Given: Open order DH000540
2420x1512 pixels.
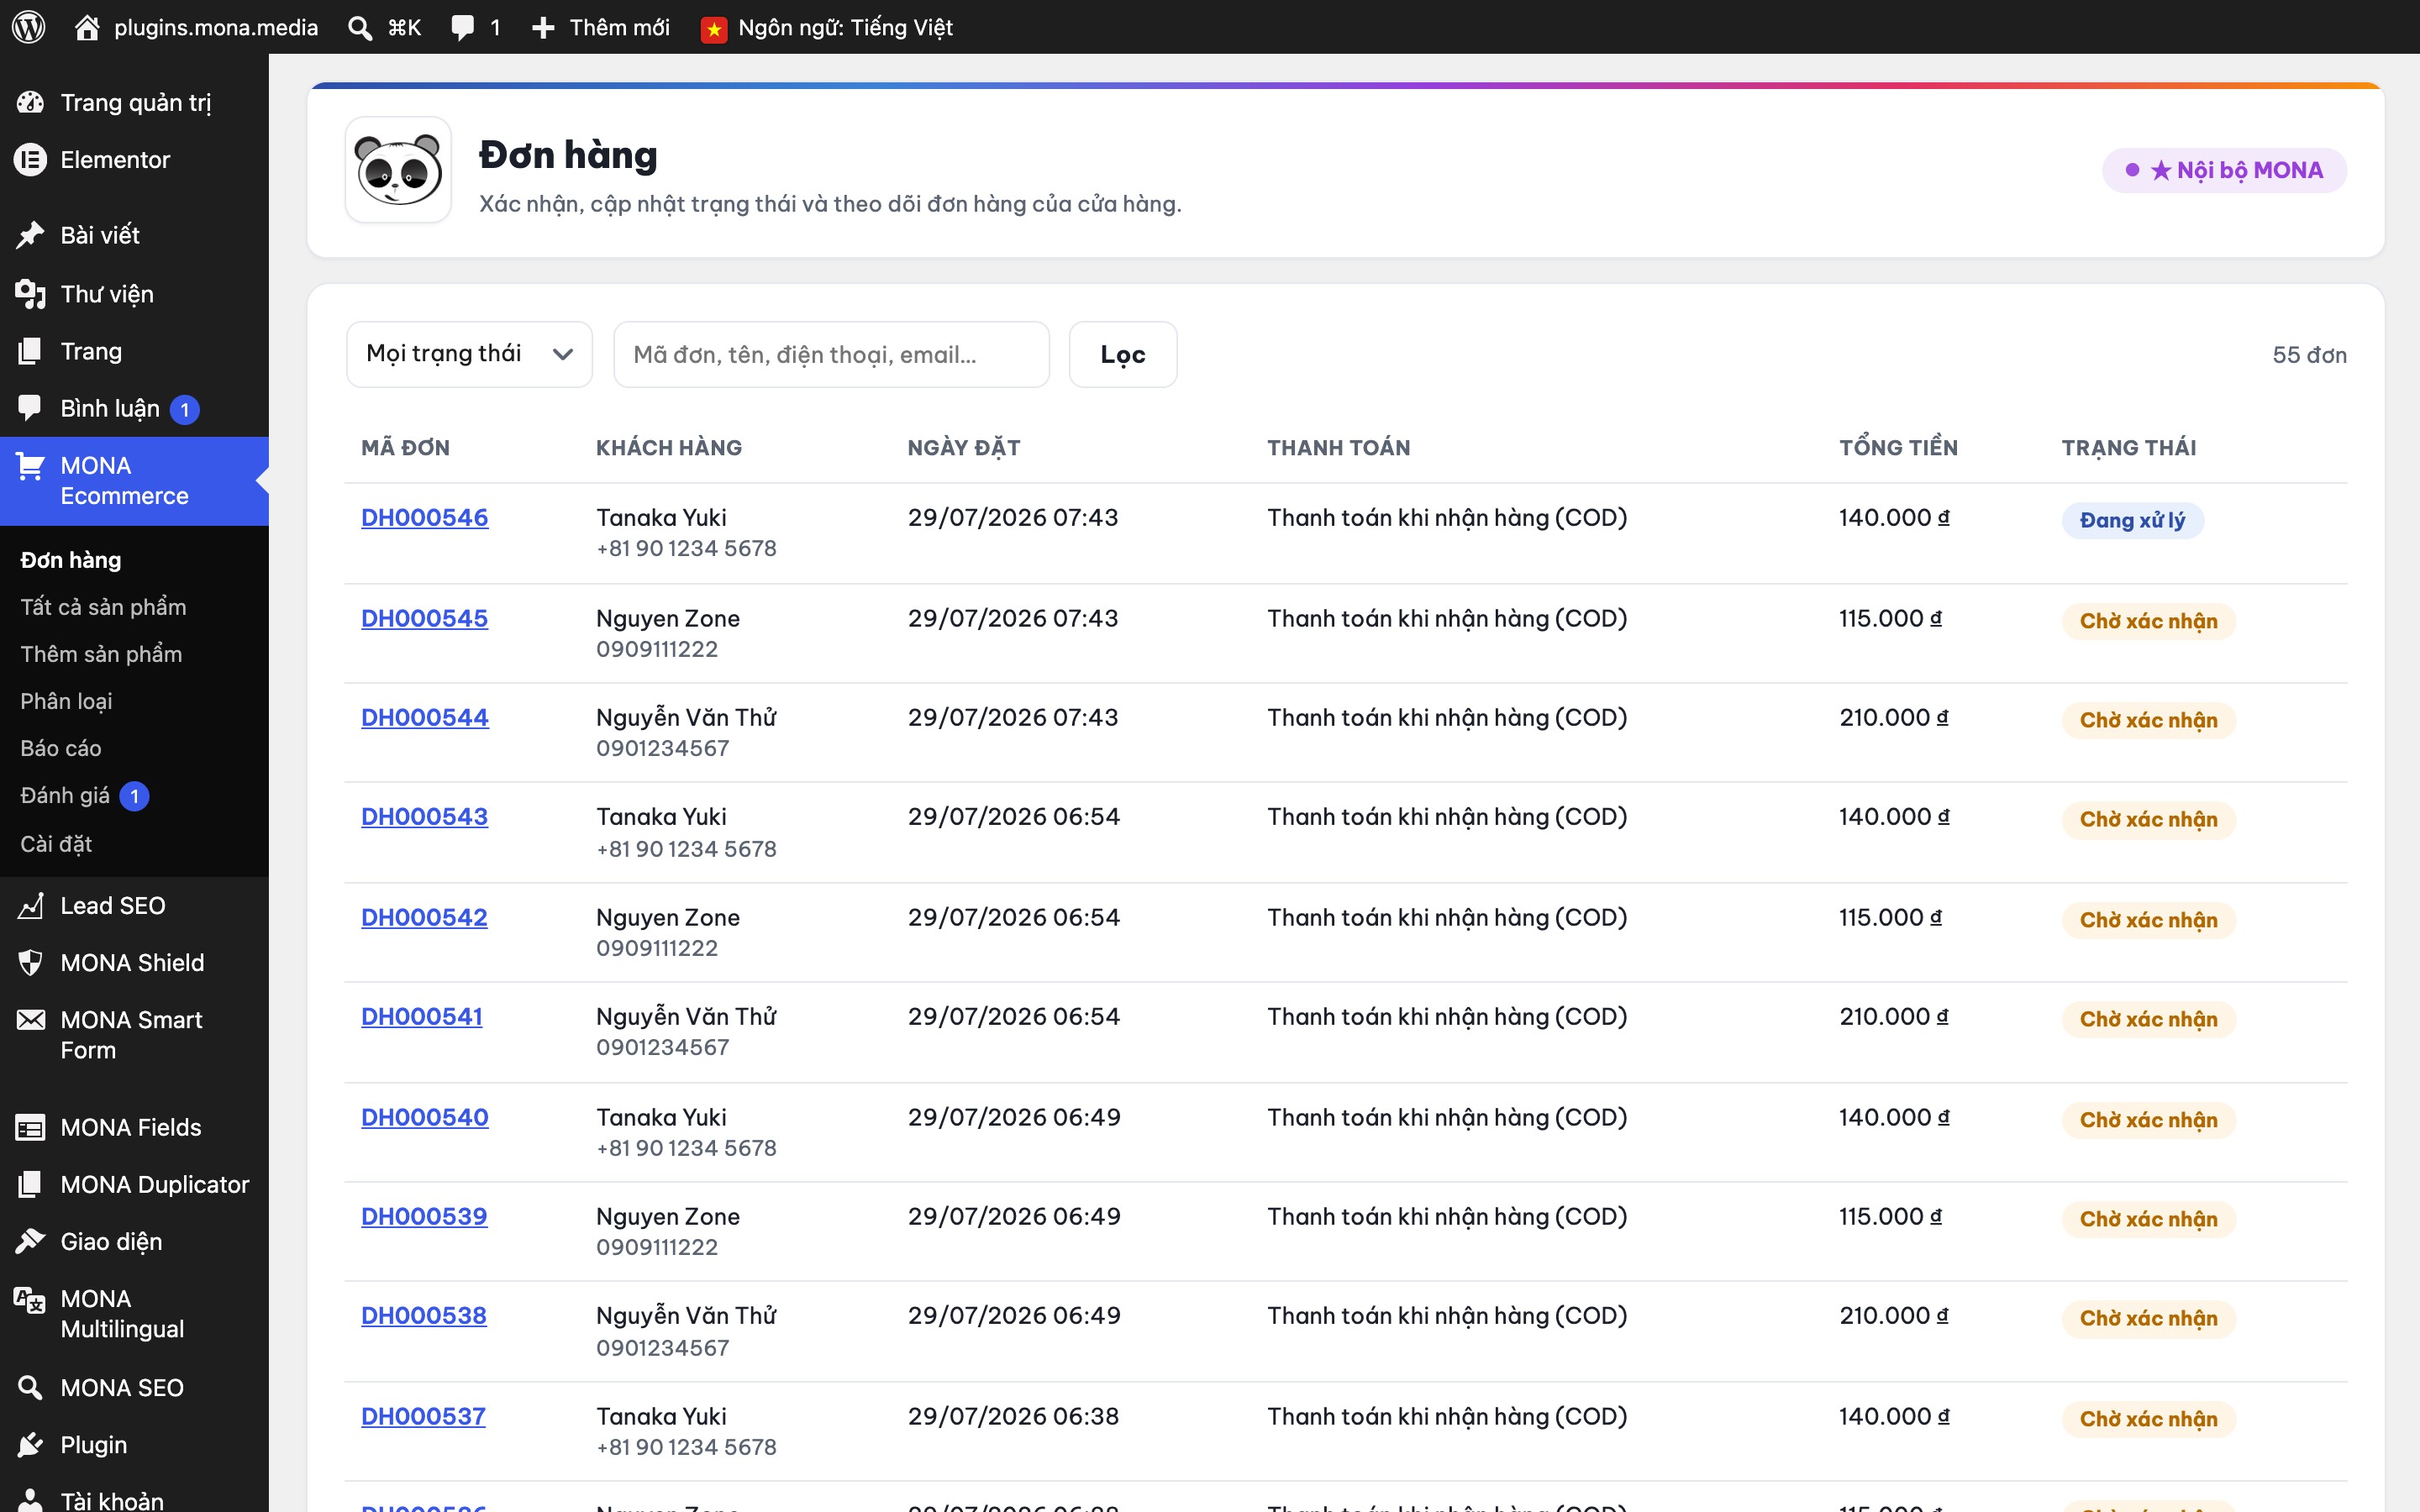Looking at the screenshot, I should pos(424,1118).
